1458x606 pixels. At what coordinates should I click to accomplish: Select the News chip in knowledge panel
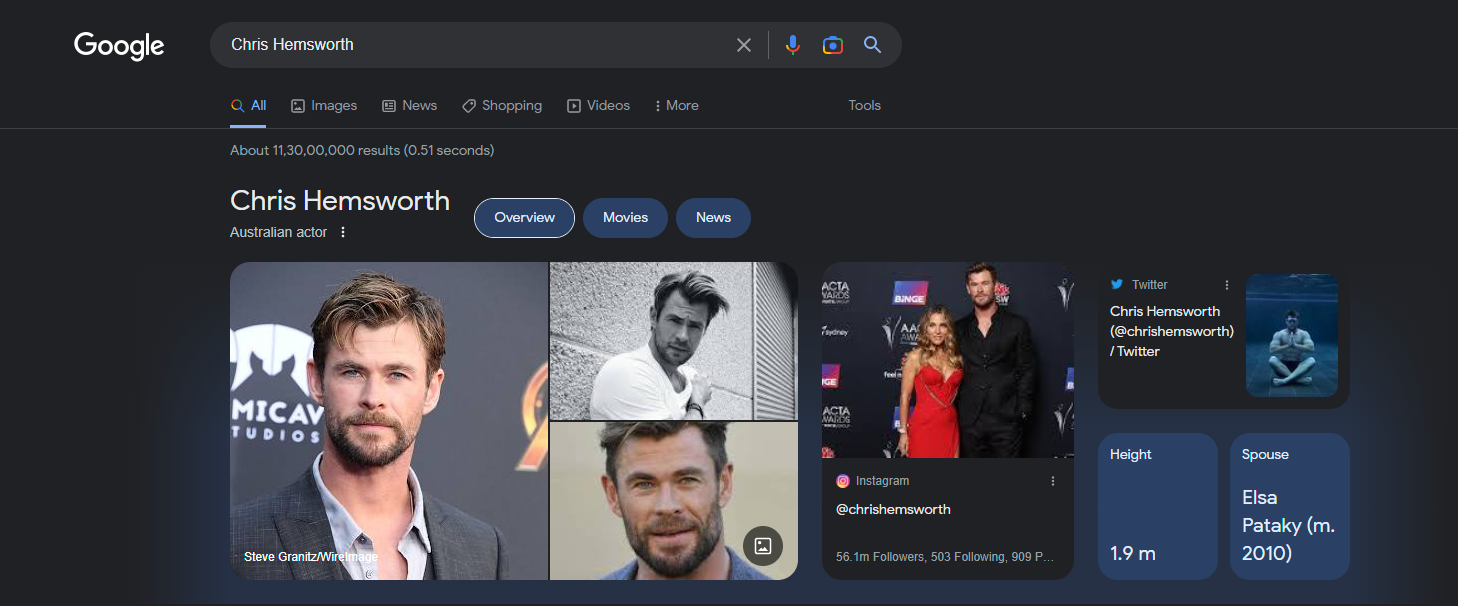point(714,218)
